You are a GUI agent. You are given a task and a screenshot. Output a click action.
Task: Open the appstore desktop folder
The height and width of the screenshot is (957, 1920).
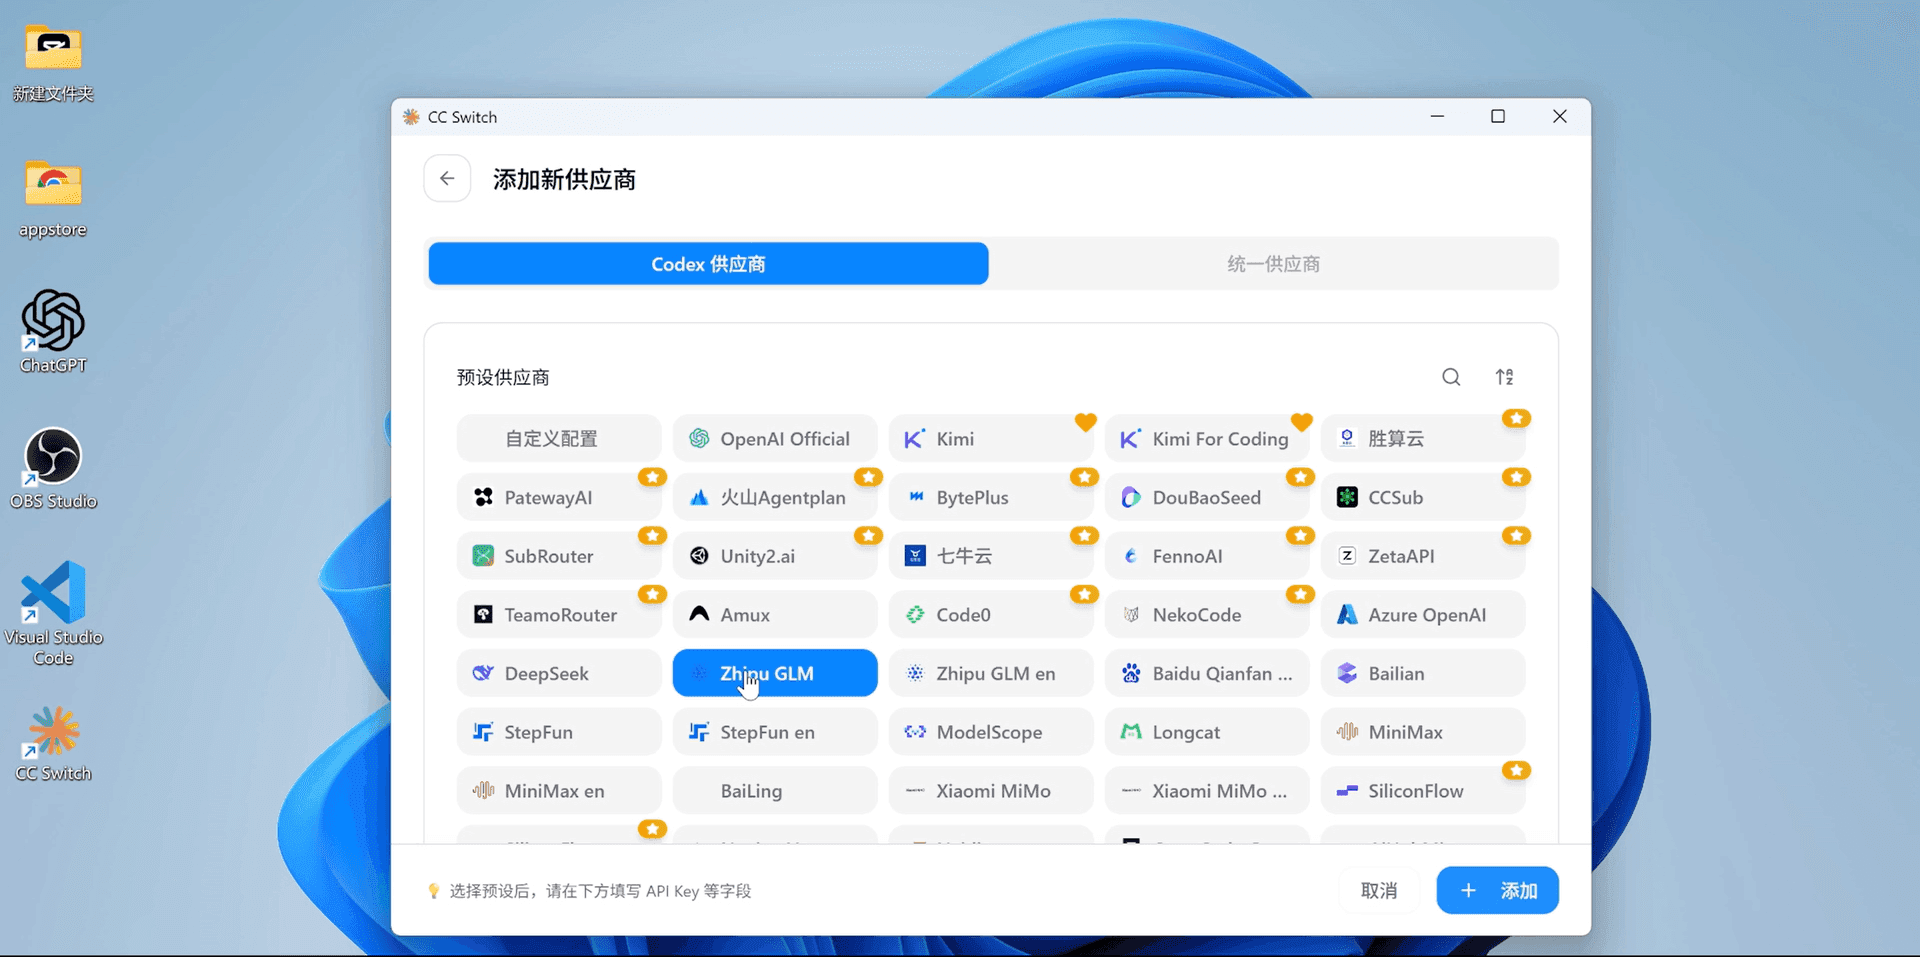click(53, 198)
